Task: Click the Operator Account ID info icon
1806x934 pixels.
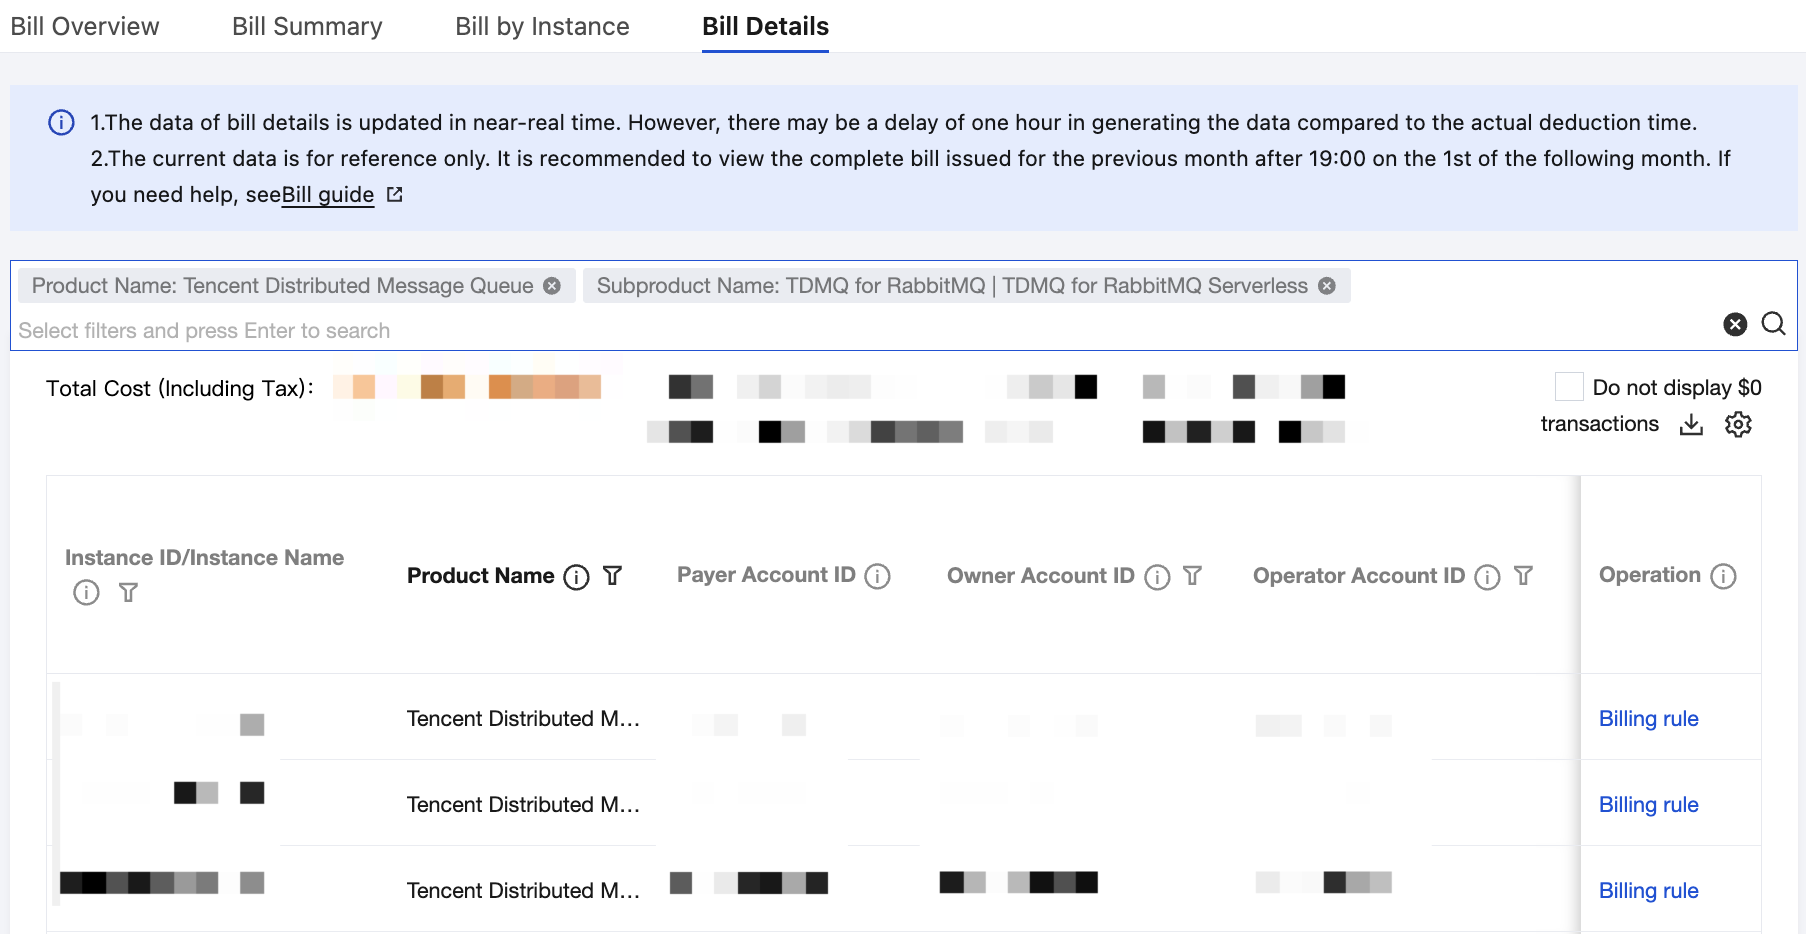Action: point(1488,577)
